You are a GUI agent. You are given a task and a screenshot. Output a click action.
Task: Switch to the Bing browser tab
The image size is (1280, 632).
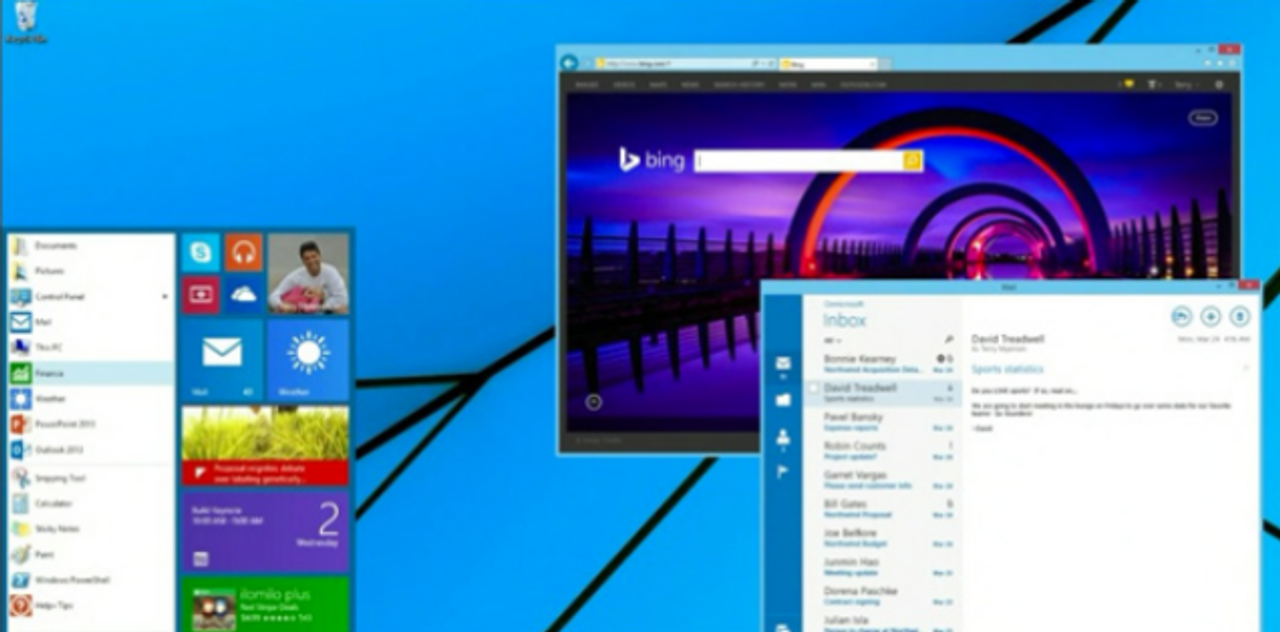828,64
